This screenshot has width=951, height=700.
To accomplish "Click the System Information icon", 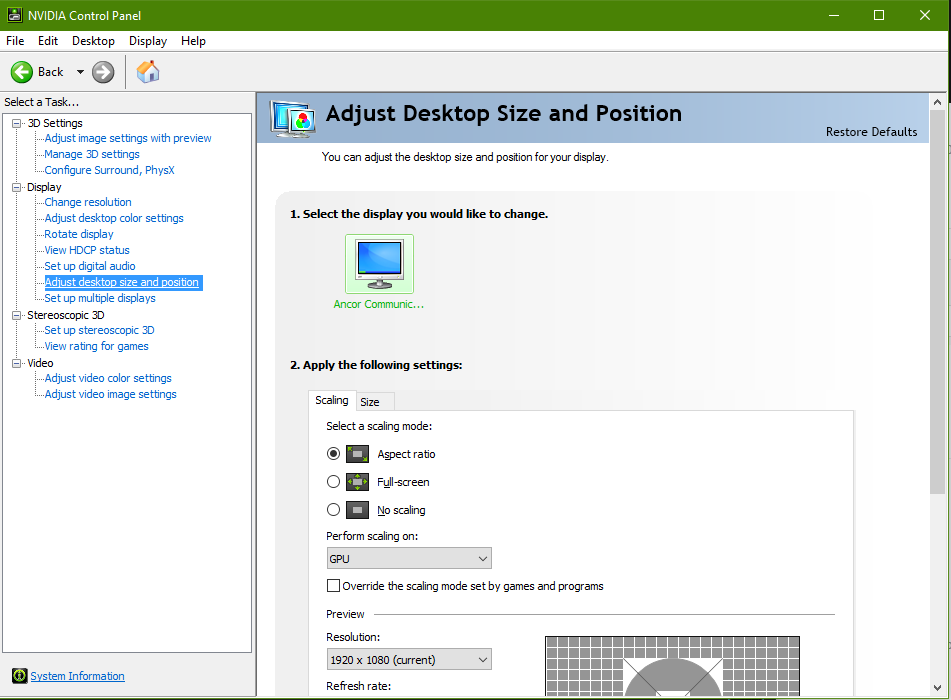I will click(19, 675).
